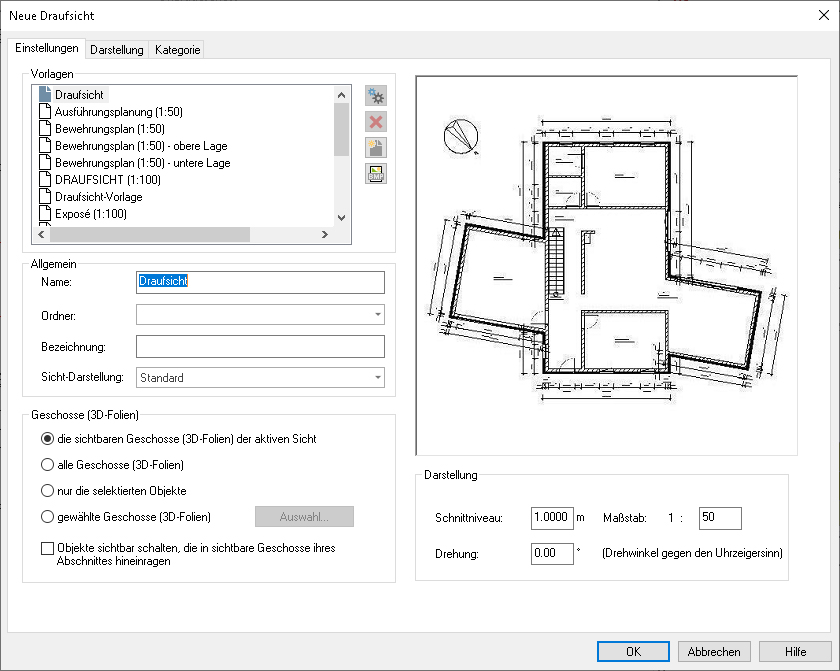Click file icon beside Draufsicht-Vorlage
This screenshot has height=671, width=840.
(x=45, y=197)
